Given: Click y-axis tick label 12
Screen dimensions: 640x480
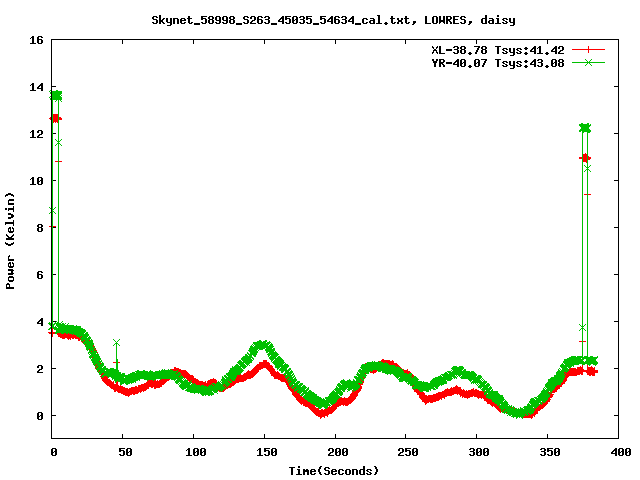Looking at the screenshot, I should pyautogui.click(x=36, y=134).
